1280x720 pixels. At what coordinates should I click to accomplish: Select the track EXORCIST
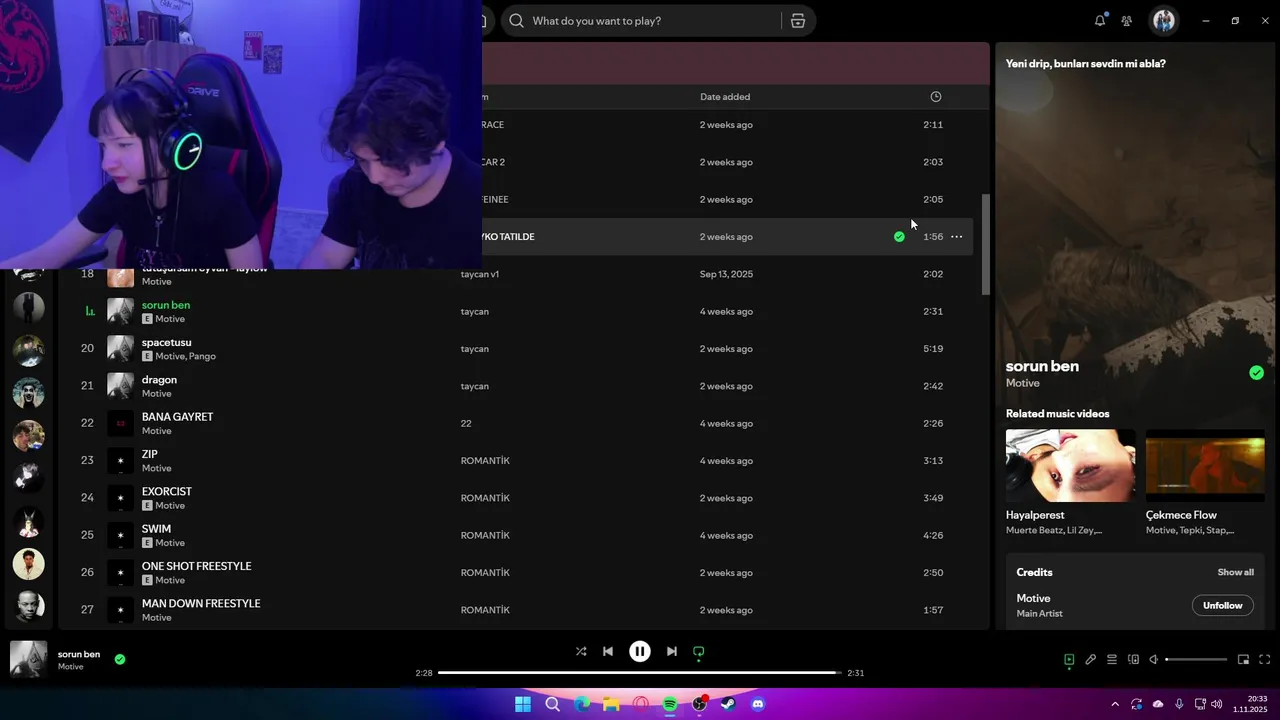click(x=166, y=491)
